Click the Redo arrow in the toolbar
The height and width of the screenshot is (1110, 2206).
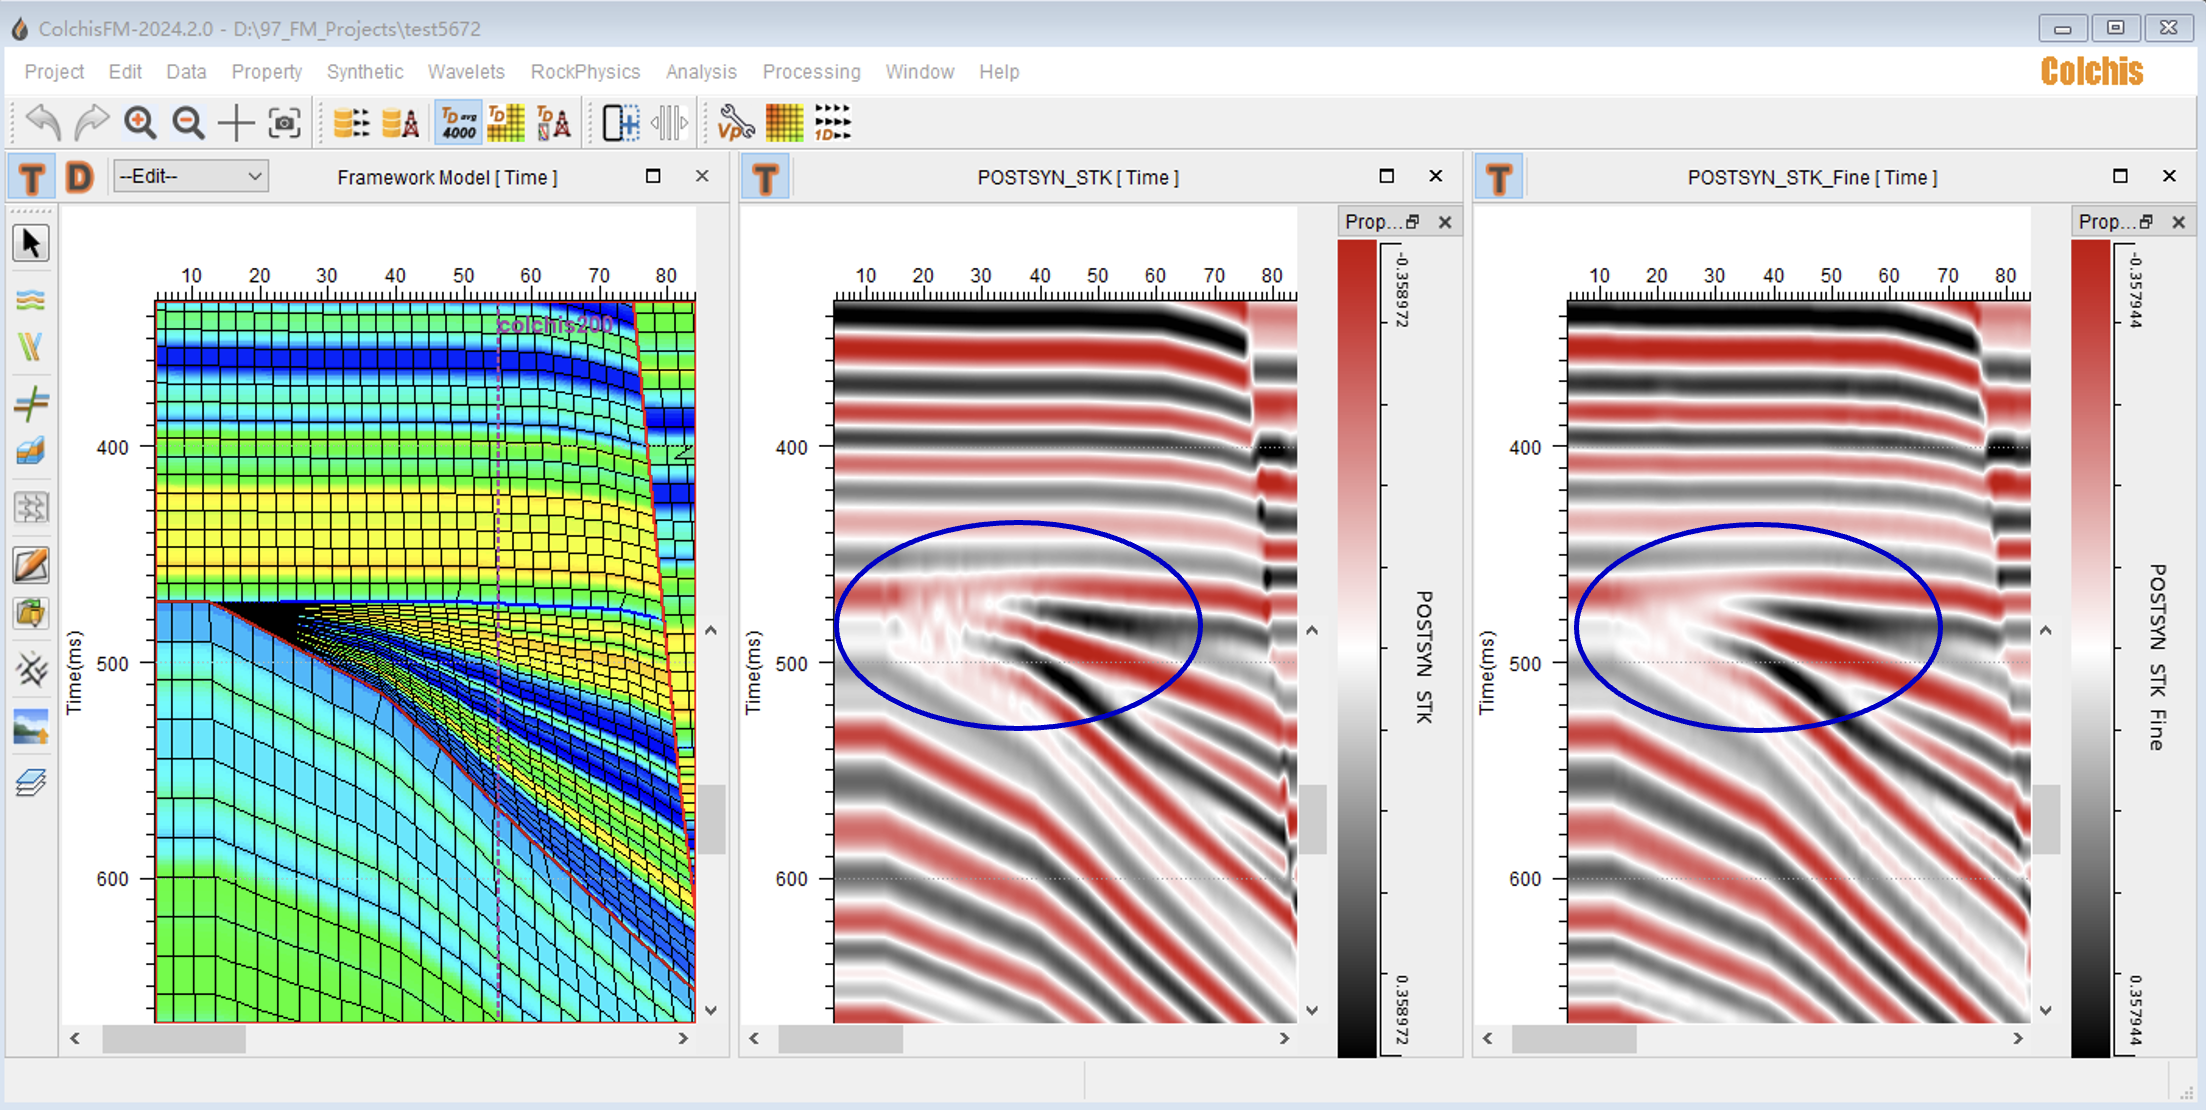click(x=91, y=123)
